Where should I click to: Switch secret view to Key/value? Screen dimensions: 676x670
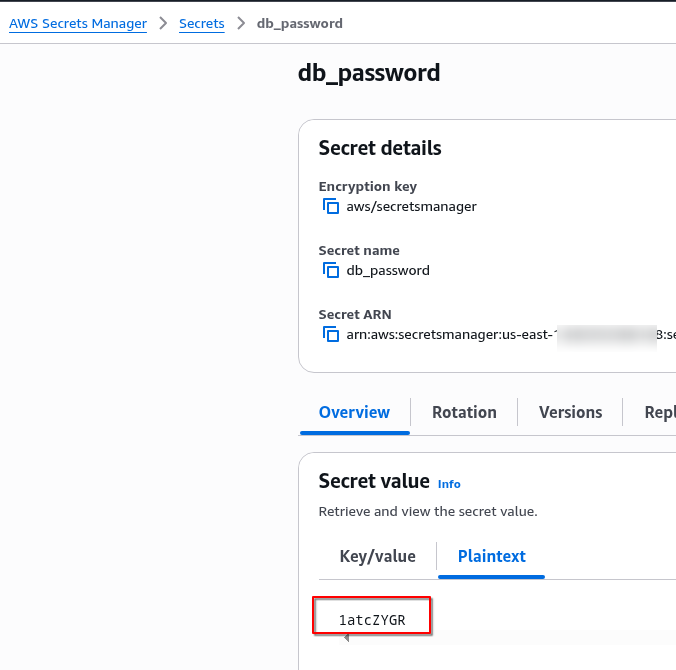click(378, 556)
